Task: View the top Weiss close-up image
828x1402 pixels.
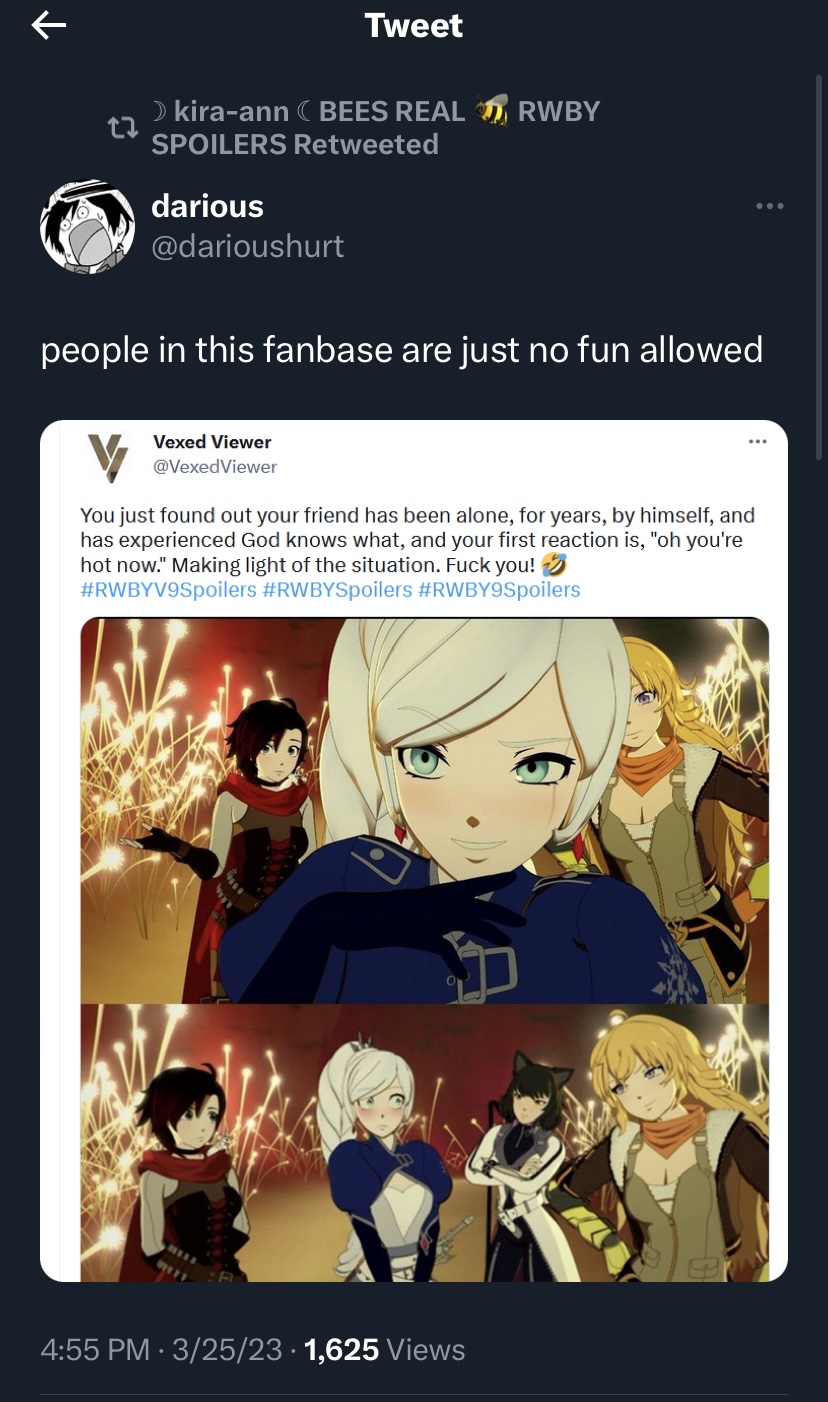Action: 424,810
